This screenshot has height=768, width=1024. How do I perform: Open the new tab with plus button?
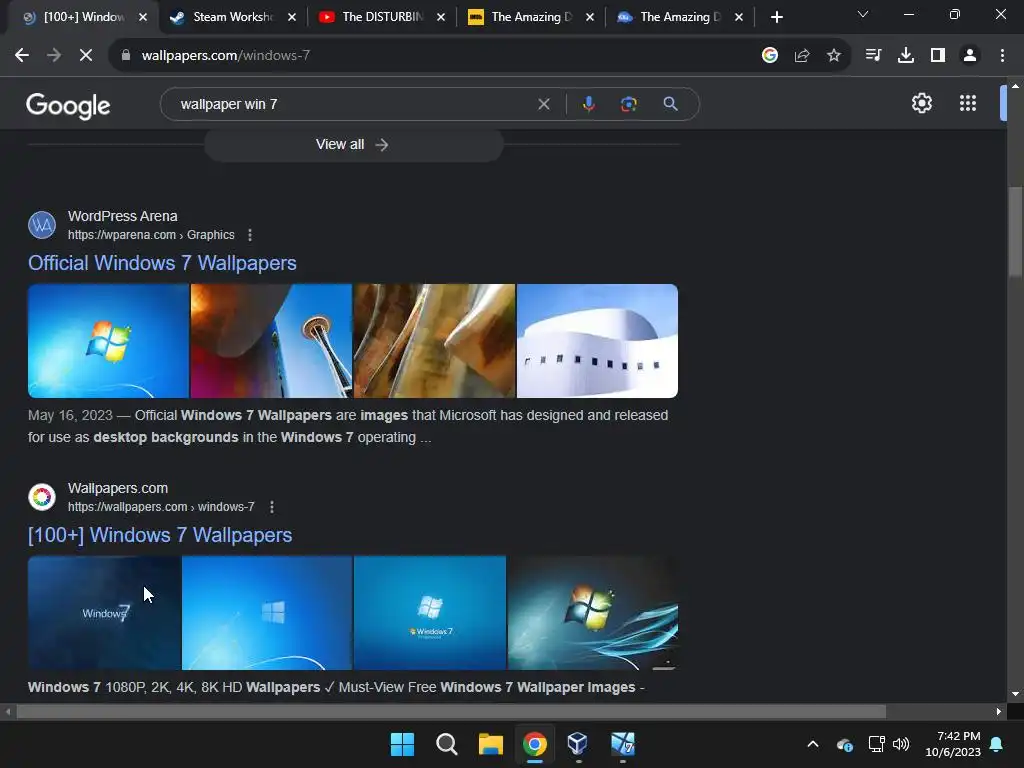coord(776,18)
